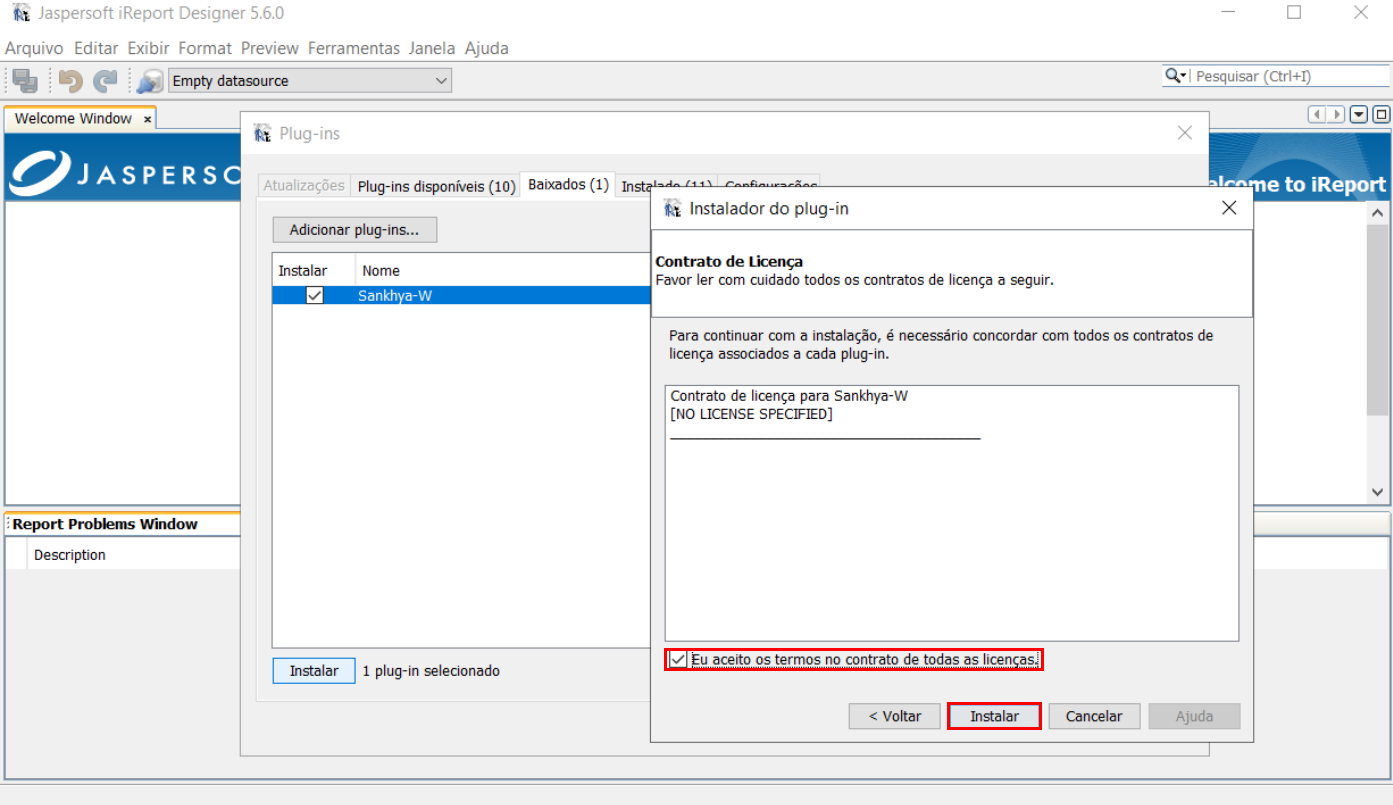The height and width of the screenshot is (805, 1393).
Task: Open the Preview menu
Action: pos(270,48)
